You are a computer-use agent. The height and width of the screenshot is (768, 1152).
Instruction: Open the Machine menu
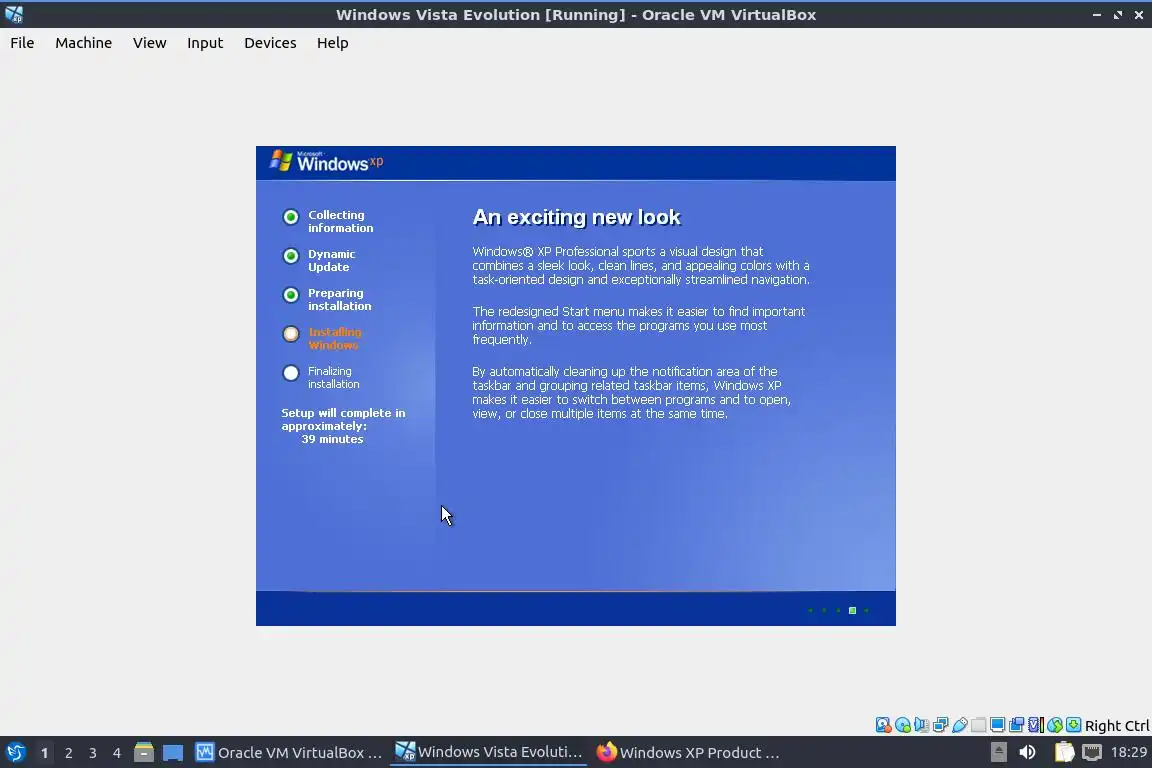tap(83, 43)
